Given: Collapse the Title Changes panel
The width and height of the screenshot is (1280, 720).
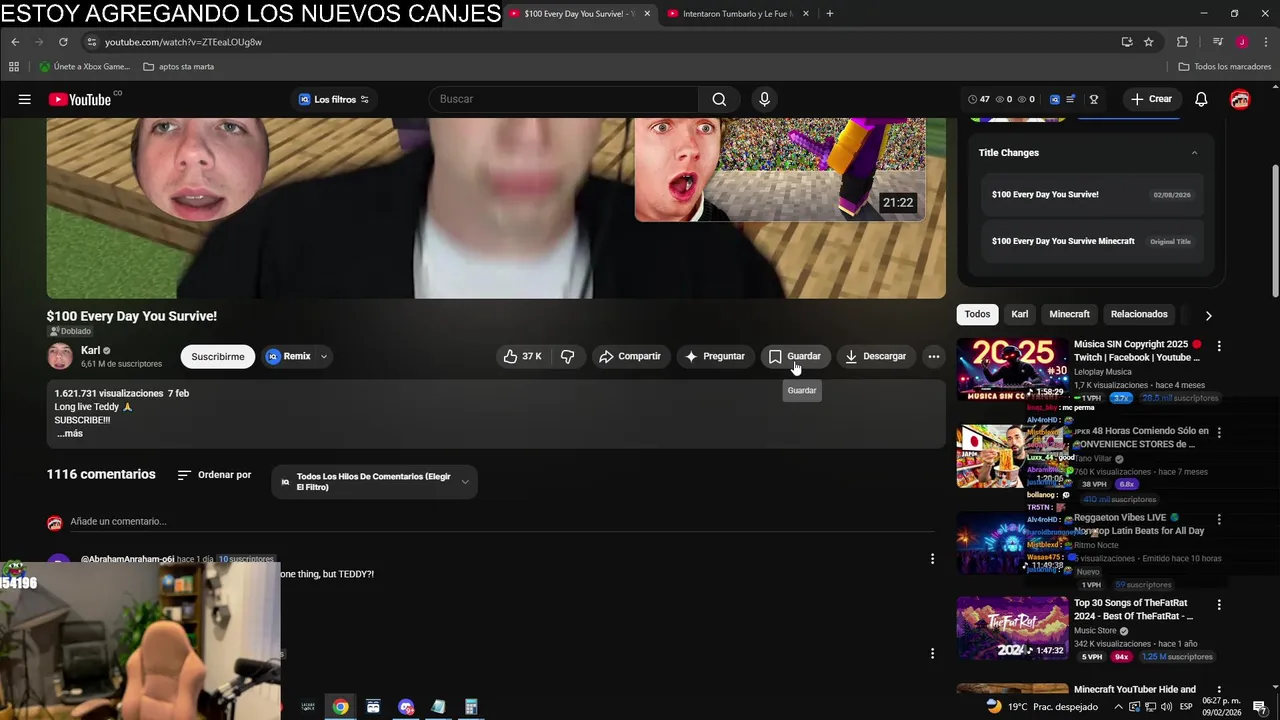Looking at the screenshot, I should click(x=1194, y=153).
